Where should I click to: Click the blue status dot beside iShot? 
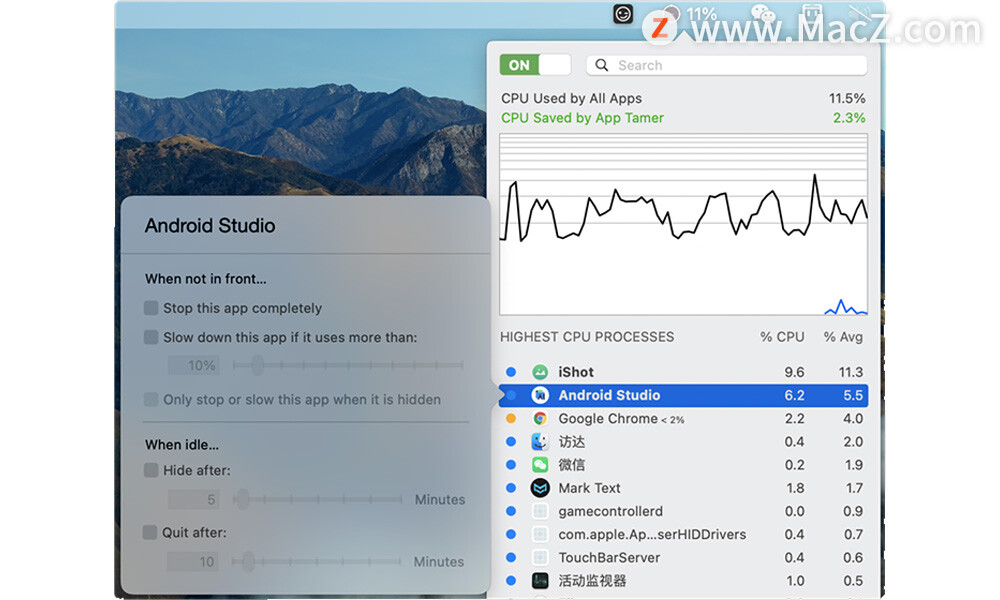[511, 372]
